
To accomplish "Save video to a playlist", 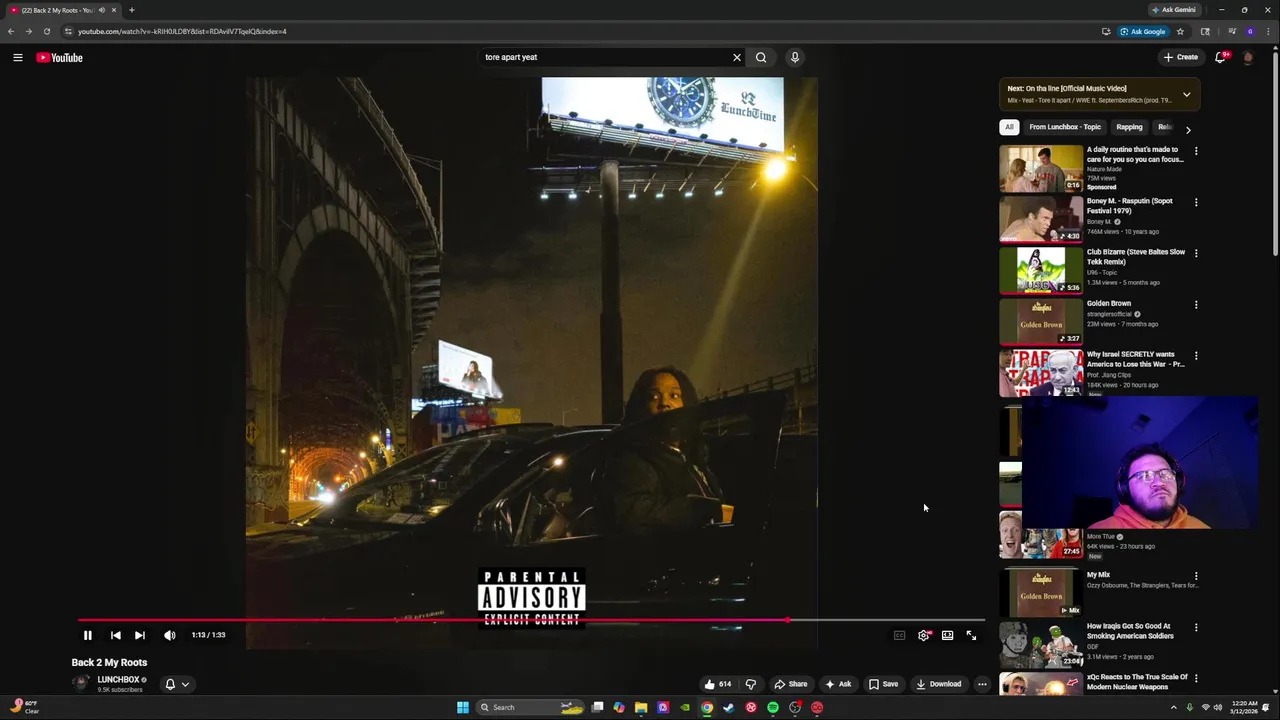I will coord(883,684).
